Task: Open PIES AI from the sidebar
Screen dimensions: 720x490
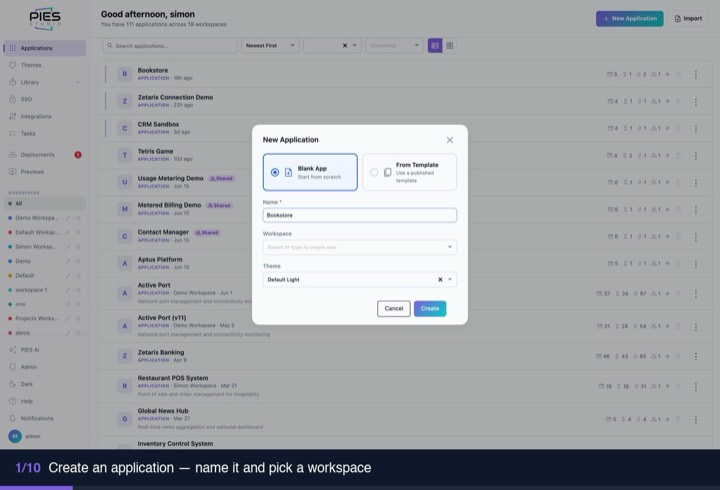Action: [x=45, y=350]
